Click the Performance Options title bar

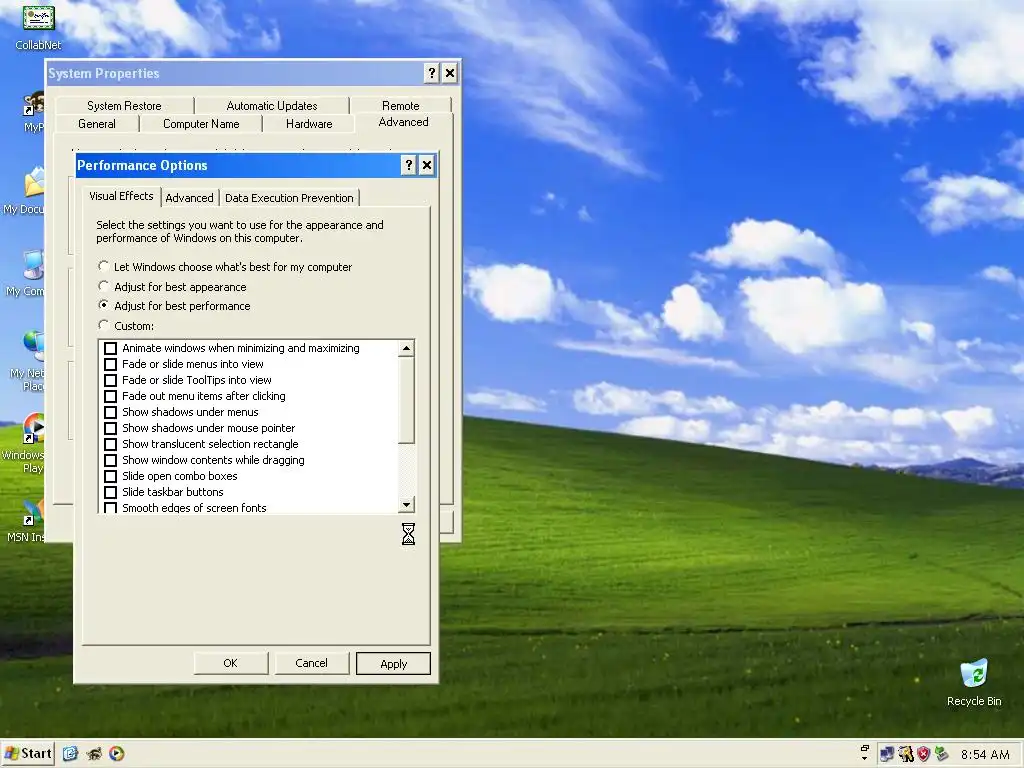[x=238, y=165]
